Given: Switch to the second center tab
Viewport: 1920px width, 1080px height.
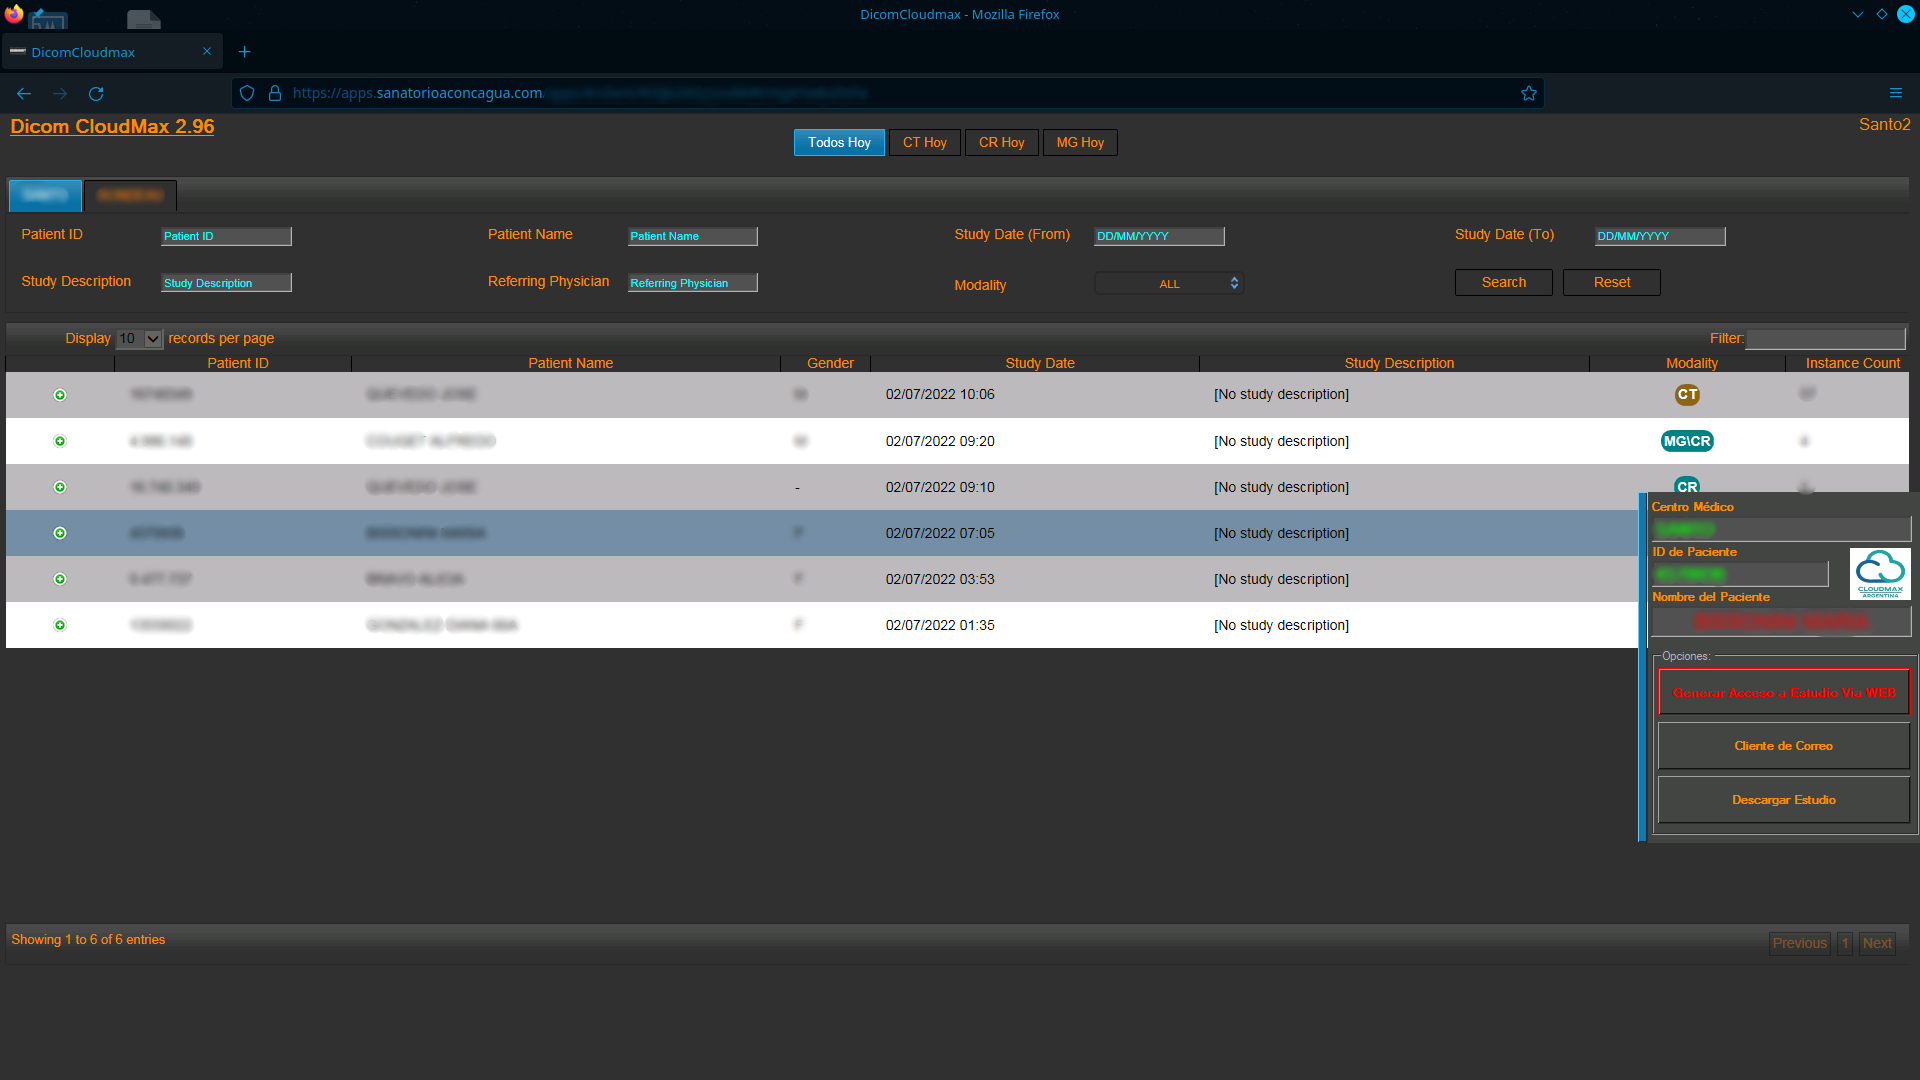Looking at the screenshot, I should point(130,195).
